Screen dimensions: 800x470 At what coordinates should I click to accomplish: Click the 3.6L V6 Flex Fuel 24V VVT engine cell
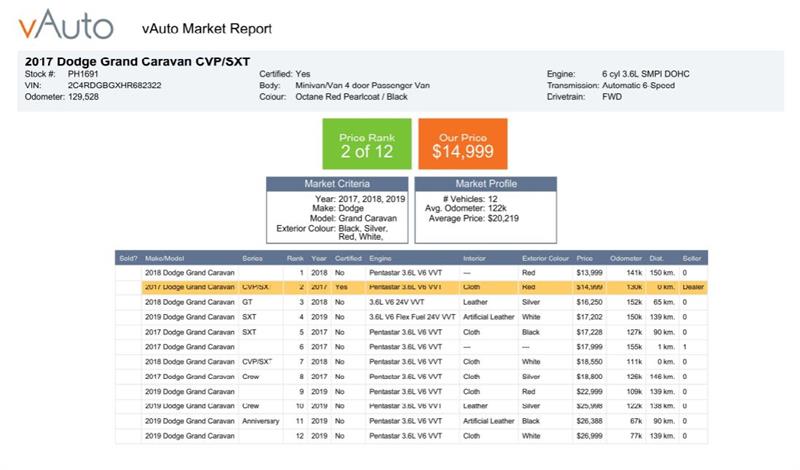click(412, 317)
